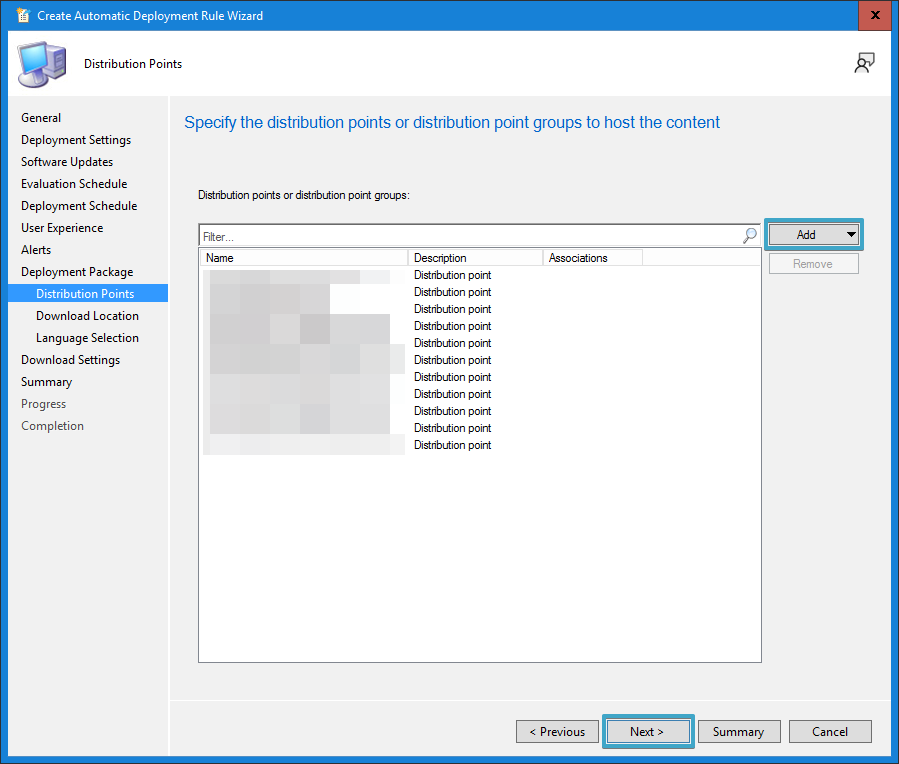The width and height of the screenshot is (899, 764).
Task: Click the help/support person icon top-right
Action: 864,62
